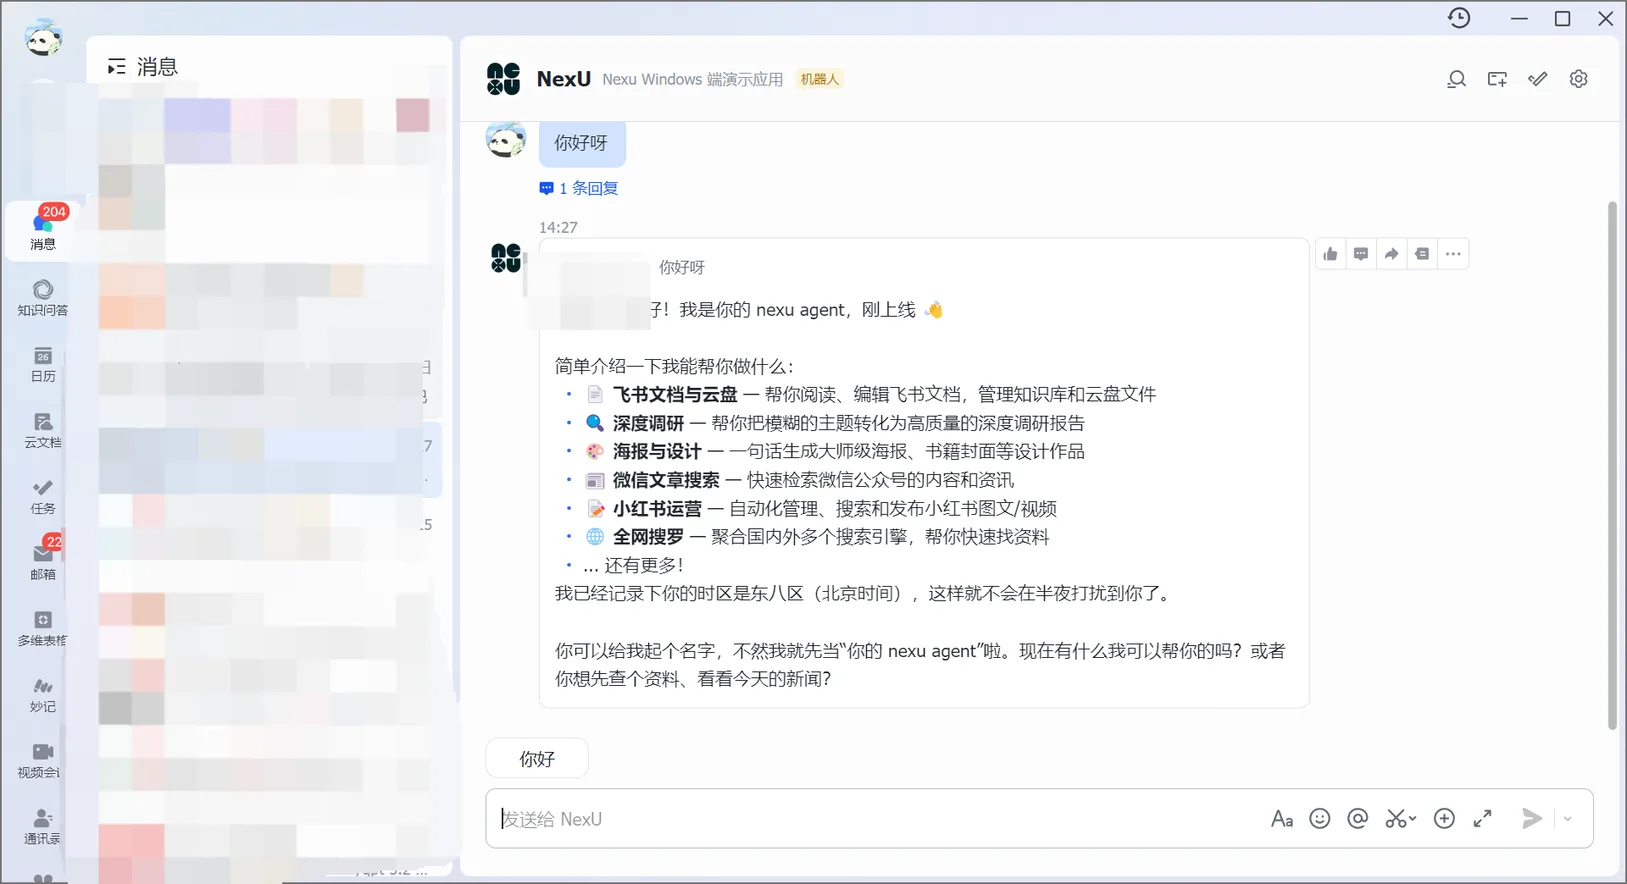
Task: Open 云文档 cloud docs in sidebar
Action: click(43, 430)
